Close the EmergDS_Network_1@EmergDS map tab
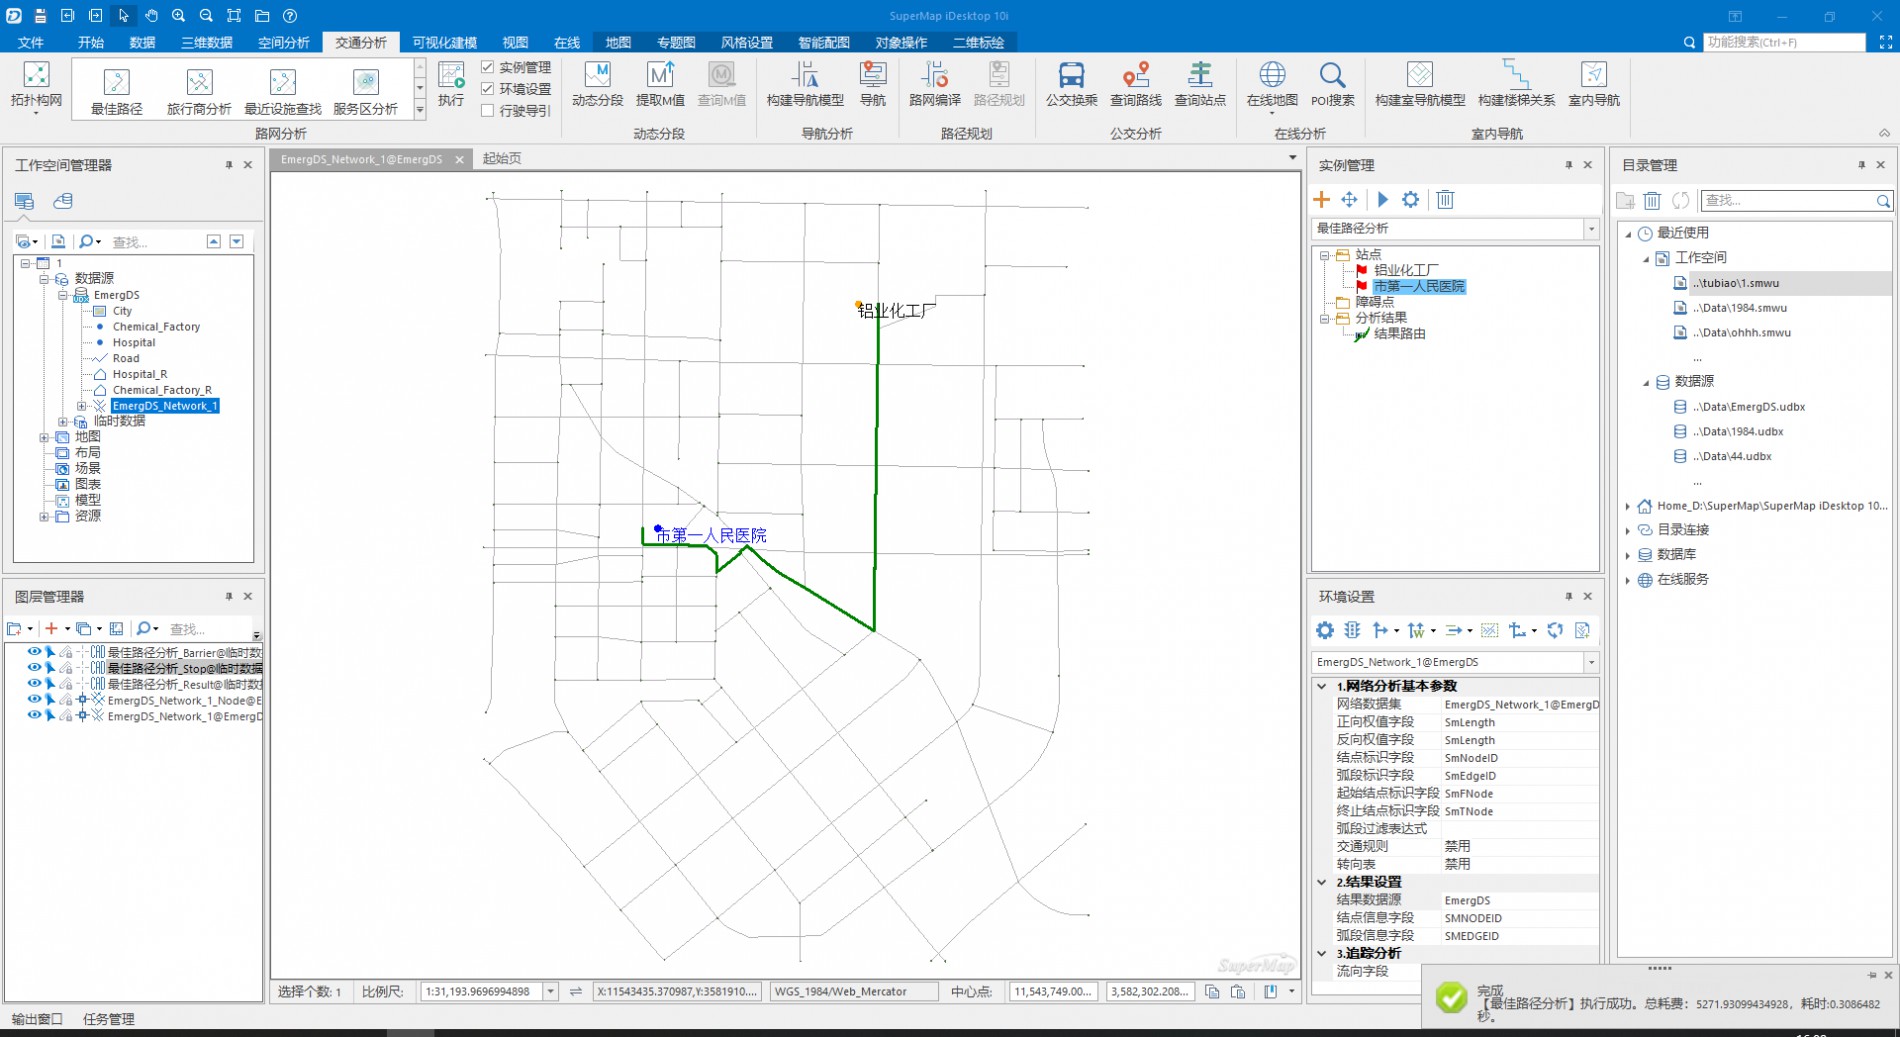The height and width of the screenshot is (1037, 1900). [x=460, y=160]
